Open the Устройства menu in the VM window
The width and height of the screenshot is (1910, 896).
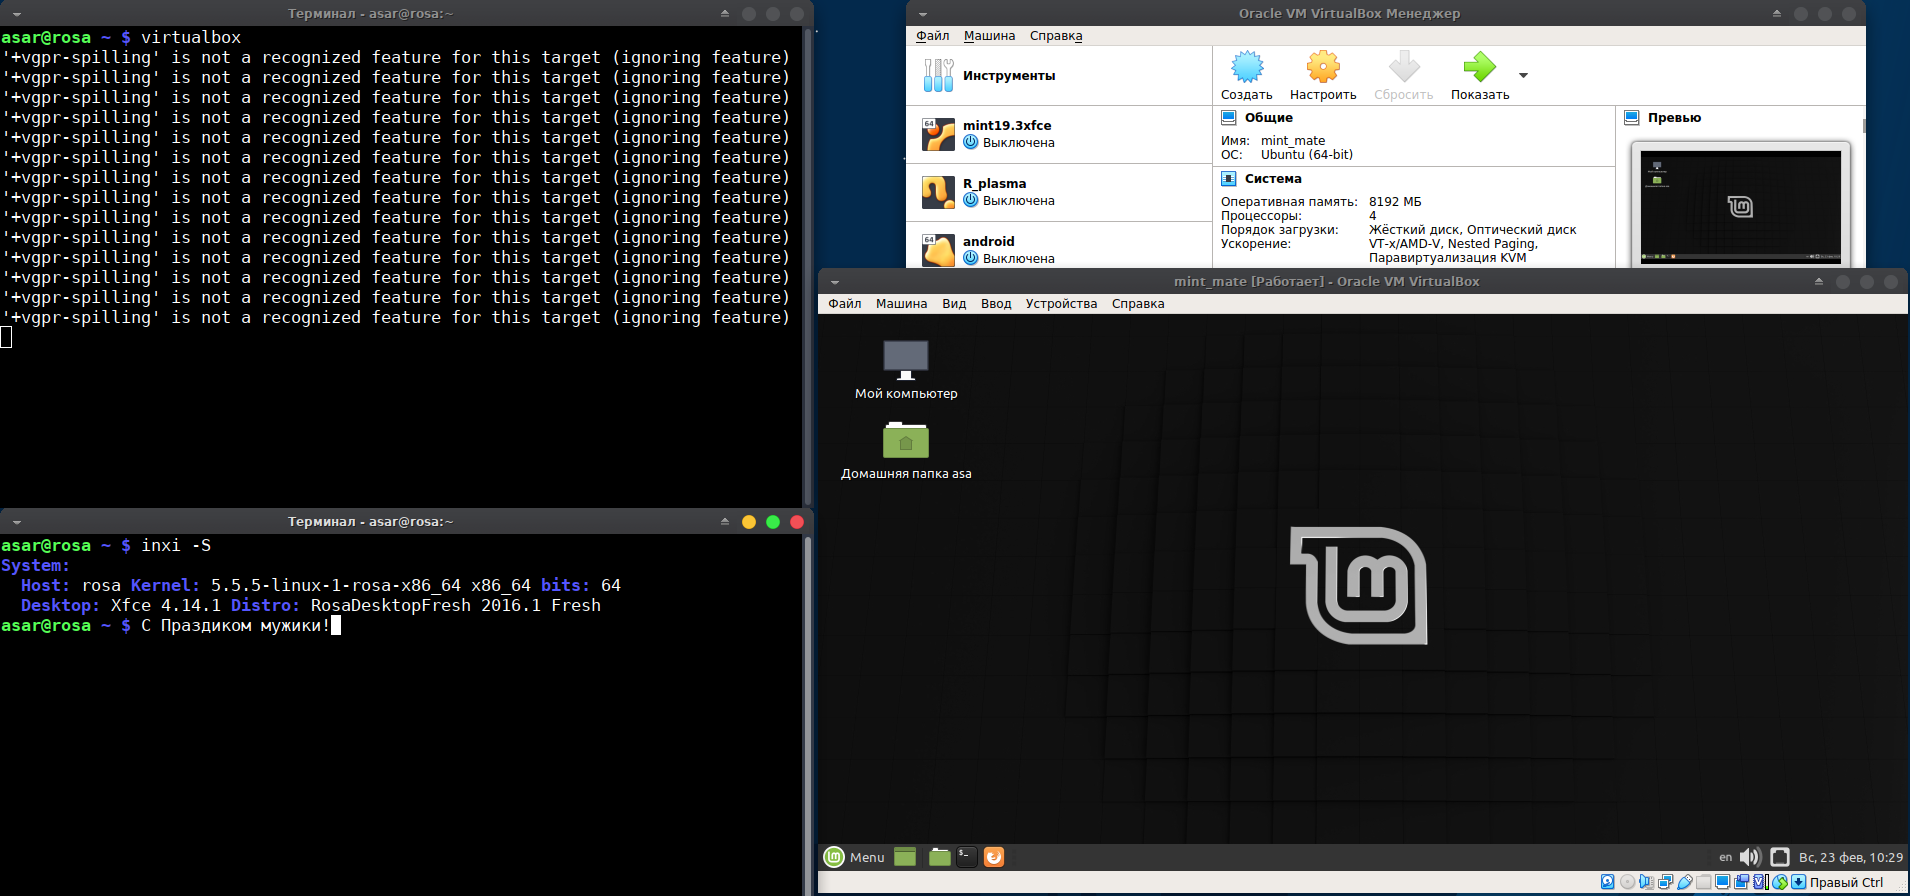pyautogui.click(x=1060, y=304)
